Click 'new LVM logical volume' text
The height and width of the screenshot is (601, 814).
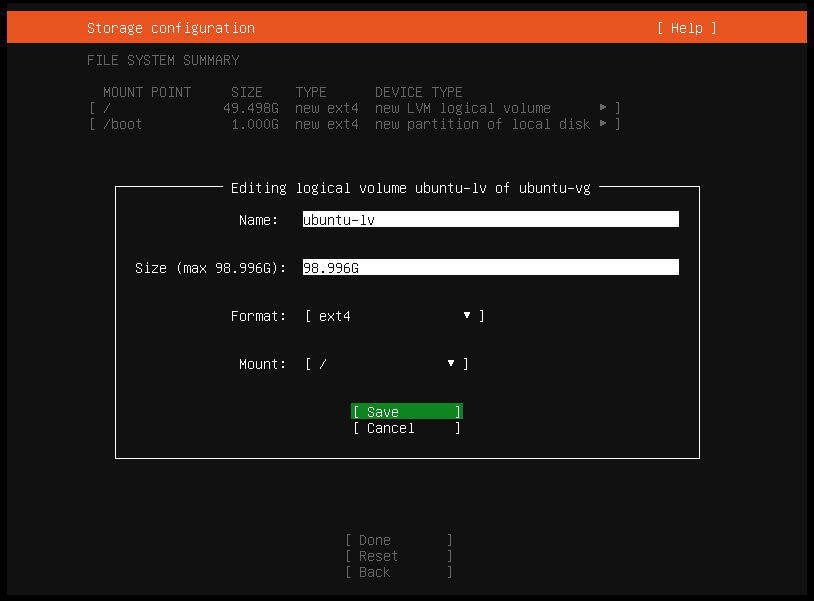click(463, 108)
